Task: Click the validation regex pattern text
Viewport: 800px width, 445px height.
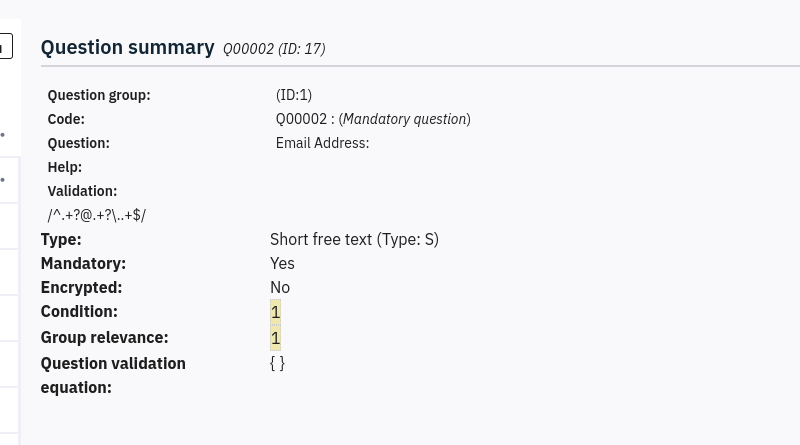Action: pyautogui.click(x=97, y=215)
